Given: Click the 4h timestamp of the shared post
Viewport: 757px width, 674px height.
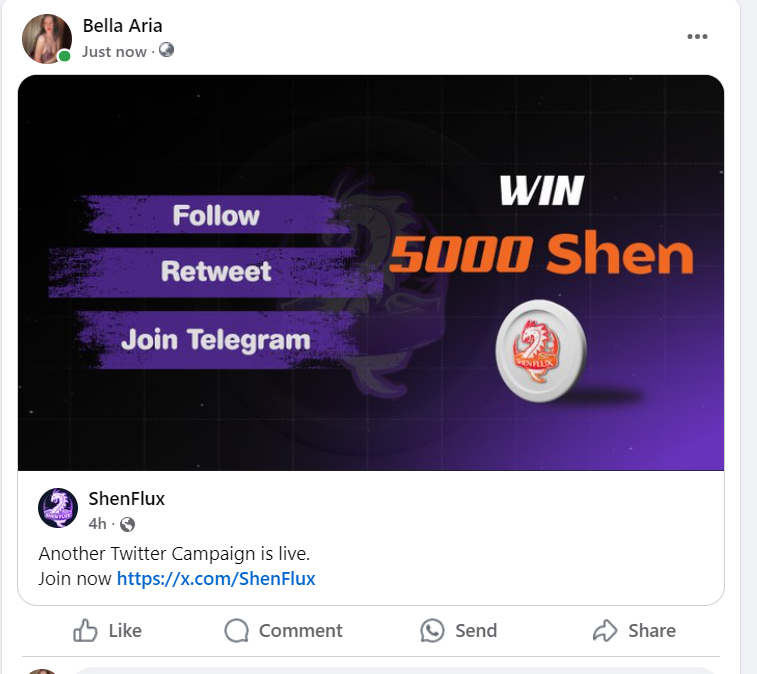Looking at the screenshot, I should tap(97, 524).
